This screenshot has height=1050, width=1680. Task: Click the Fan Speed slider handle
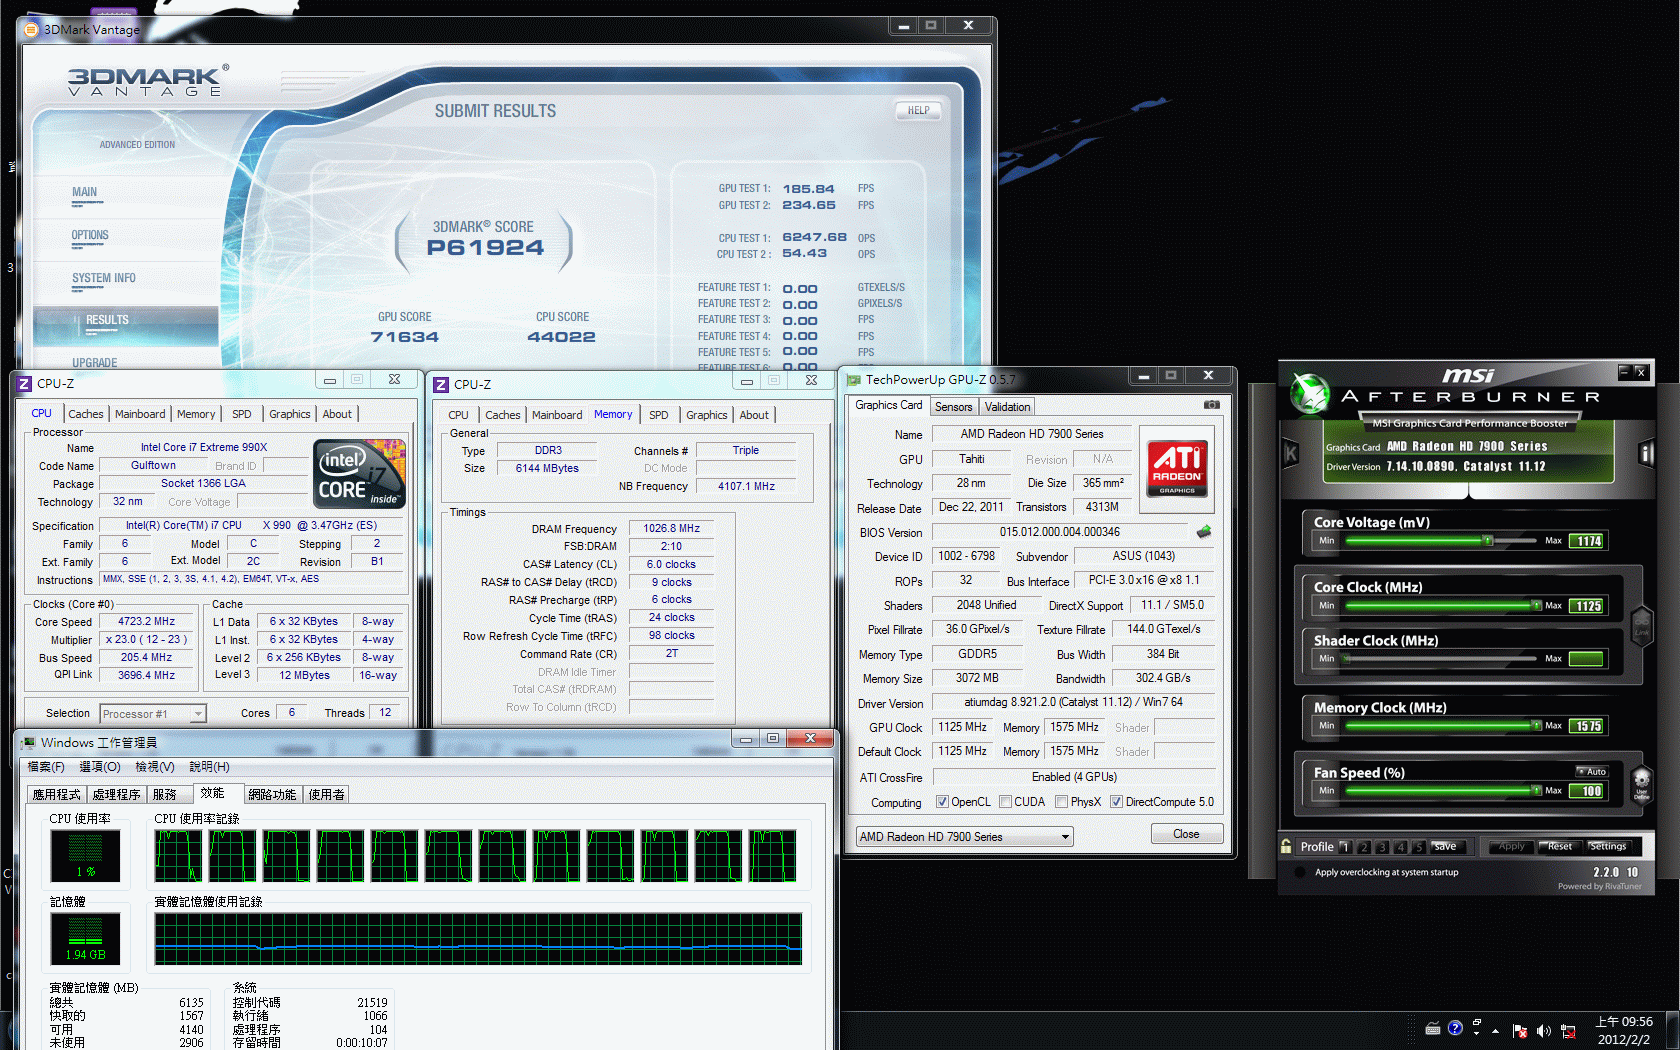(x=1536, y=790)
